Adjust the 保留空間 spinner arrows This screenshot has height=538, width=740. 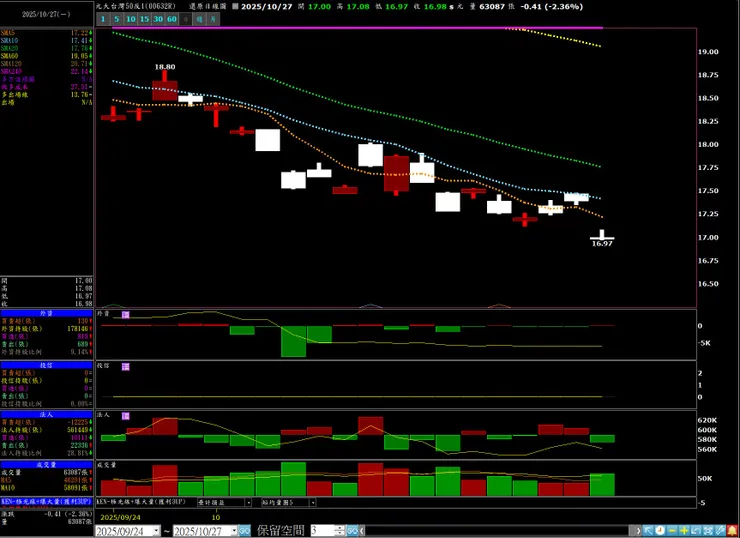tap(339, 531)
